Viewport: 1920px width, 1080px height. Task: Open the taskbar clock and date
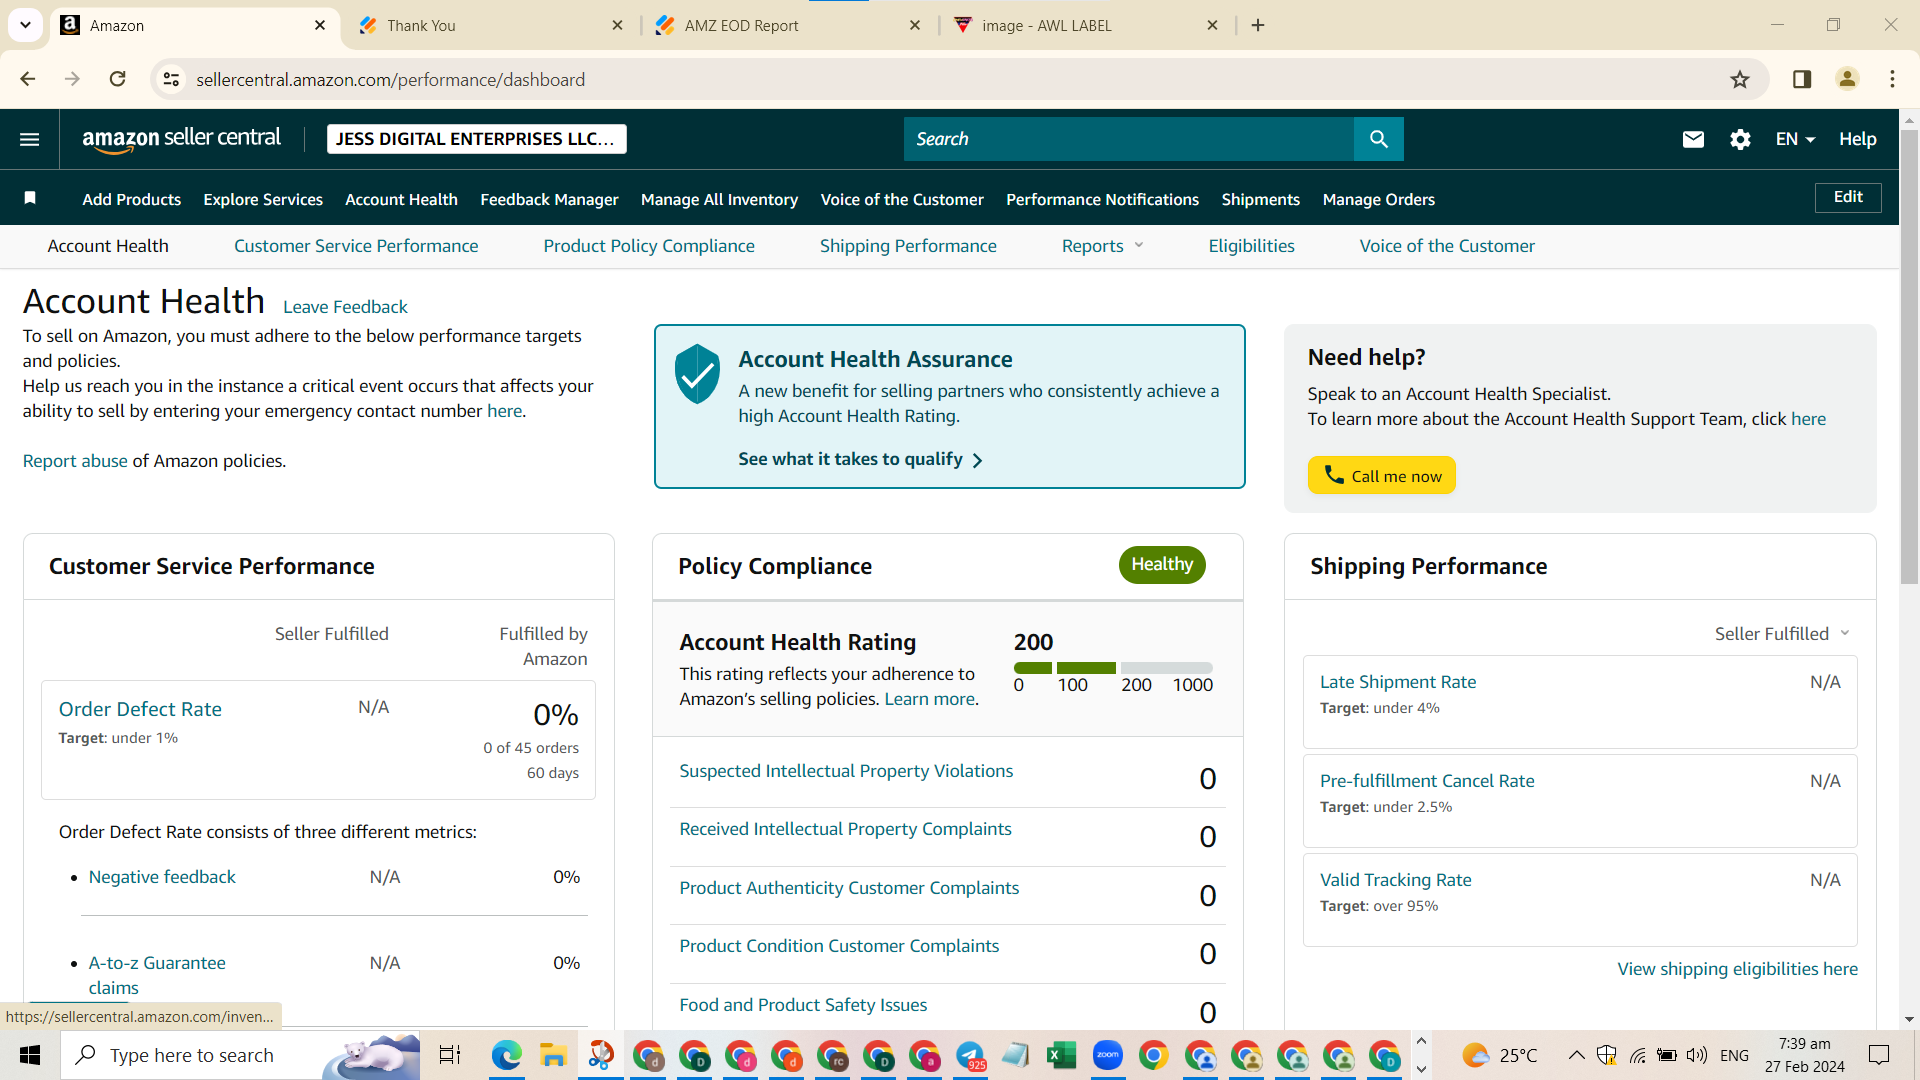coord(1804,1055)
